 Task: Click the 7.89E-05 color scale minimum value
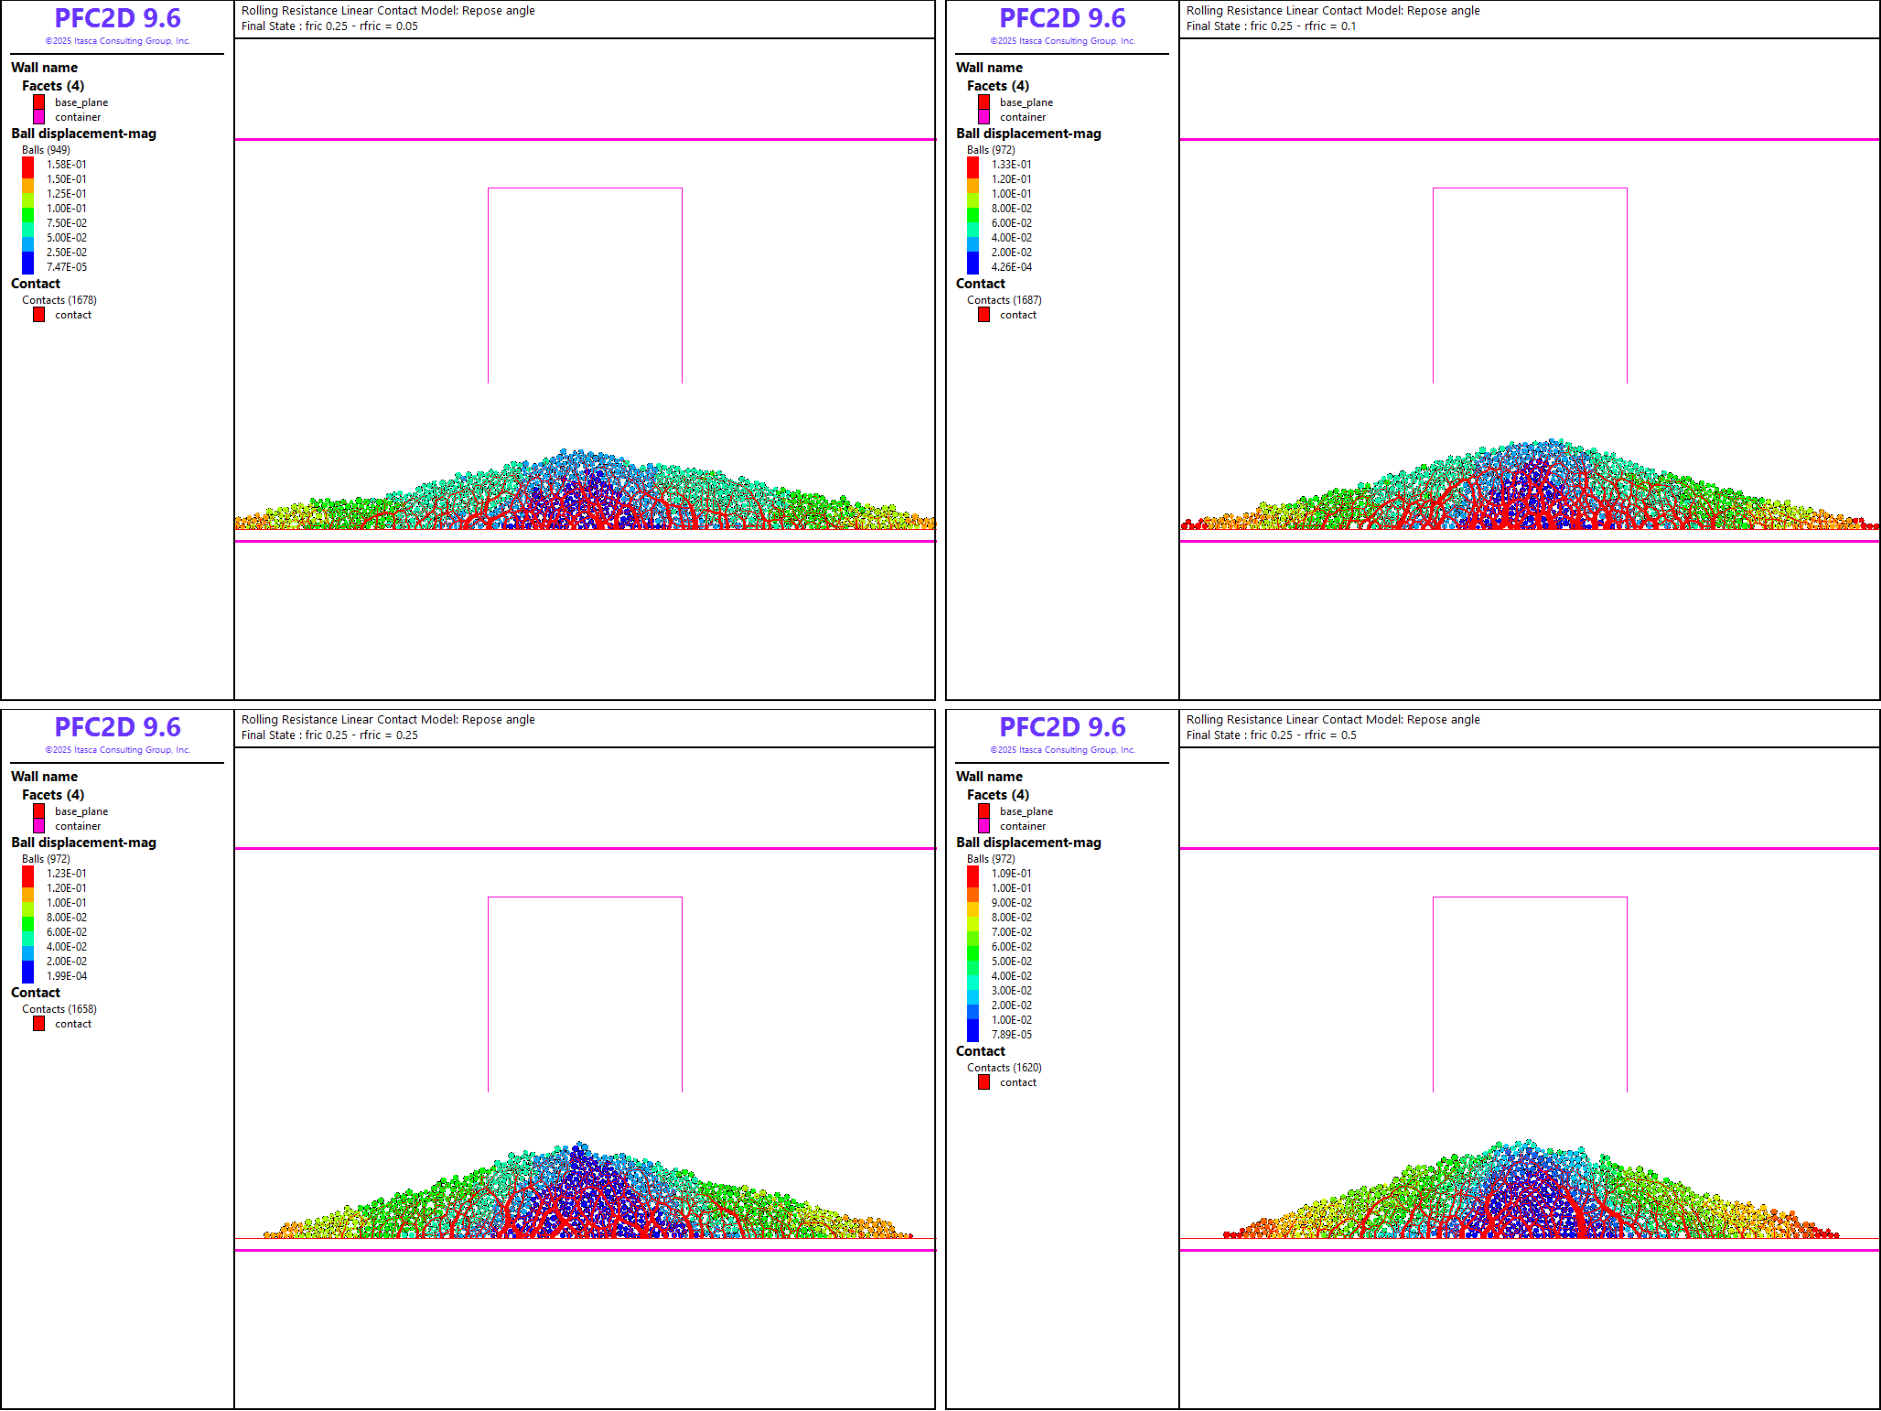click(x=1011, y=1035)
